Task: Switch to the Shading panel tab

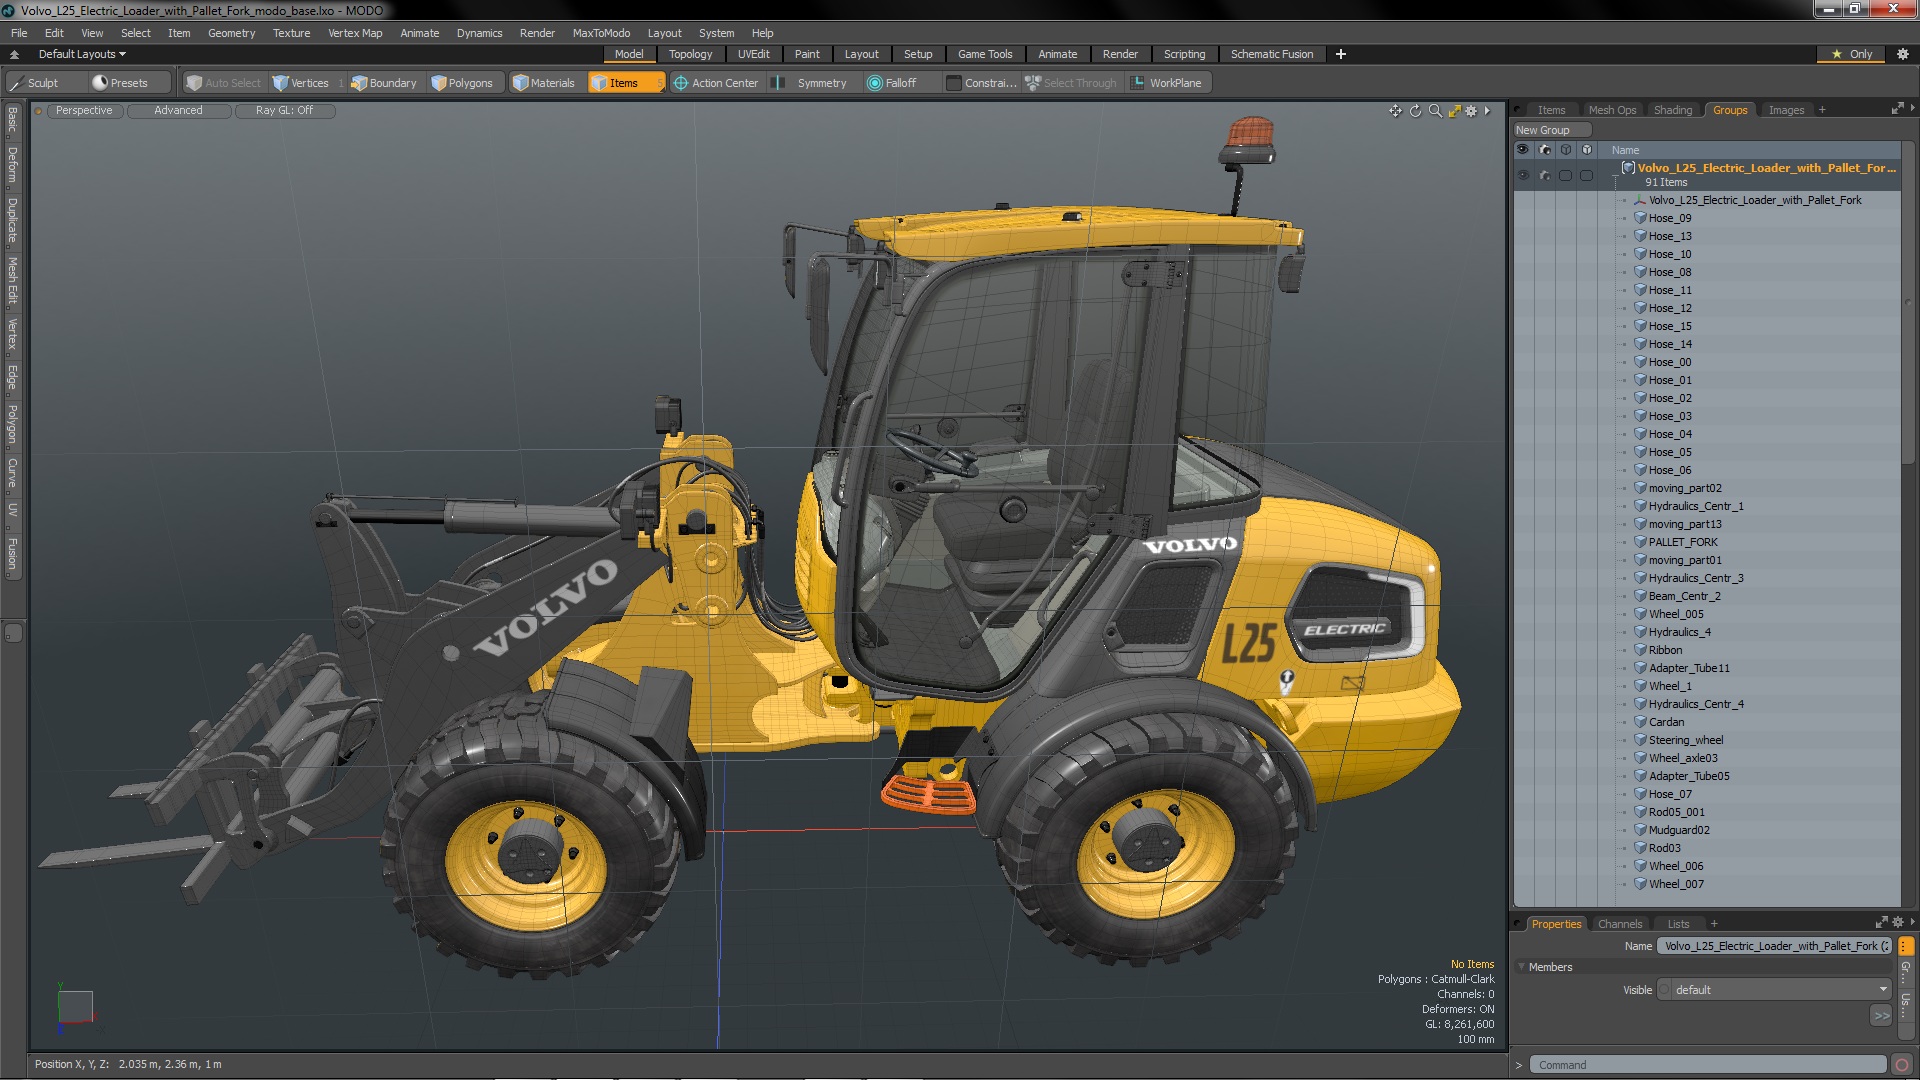Action: click(1672, 110)
